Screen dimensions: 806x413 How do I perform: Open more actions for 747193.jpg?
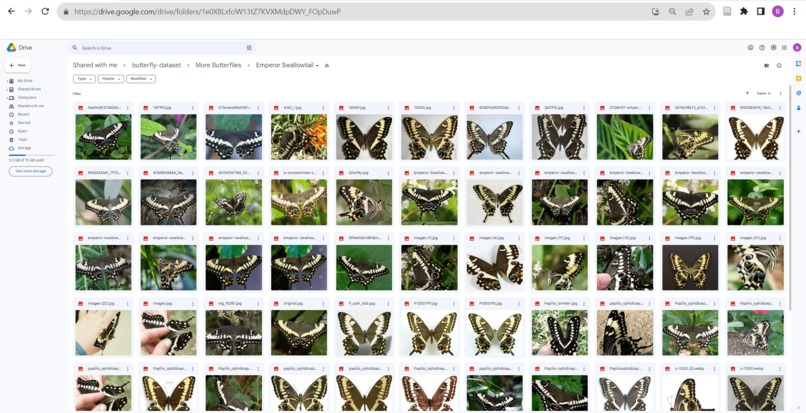(x=193, y=108)
